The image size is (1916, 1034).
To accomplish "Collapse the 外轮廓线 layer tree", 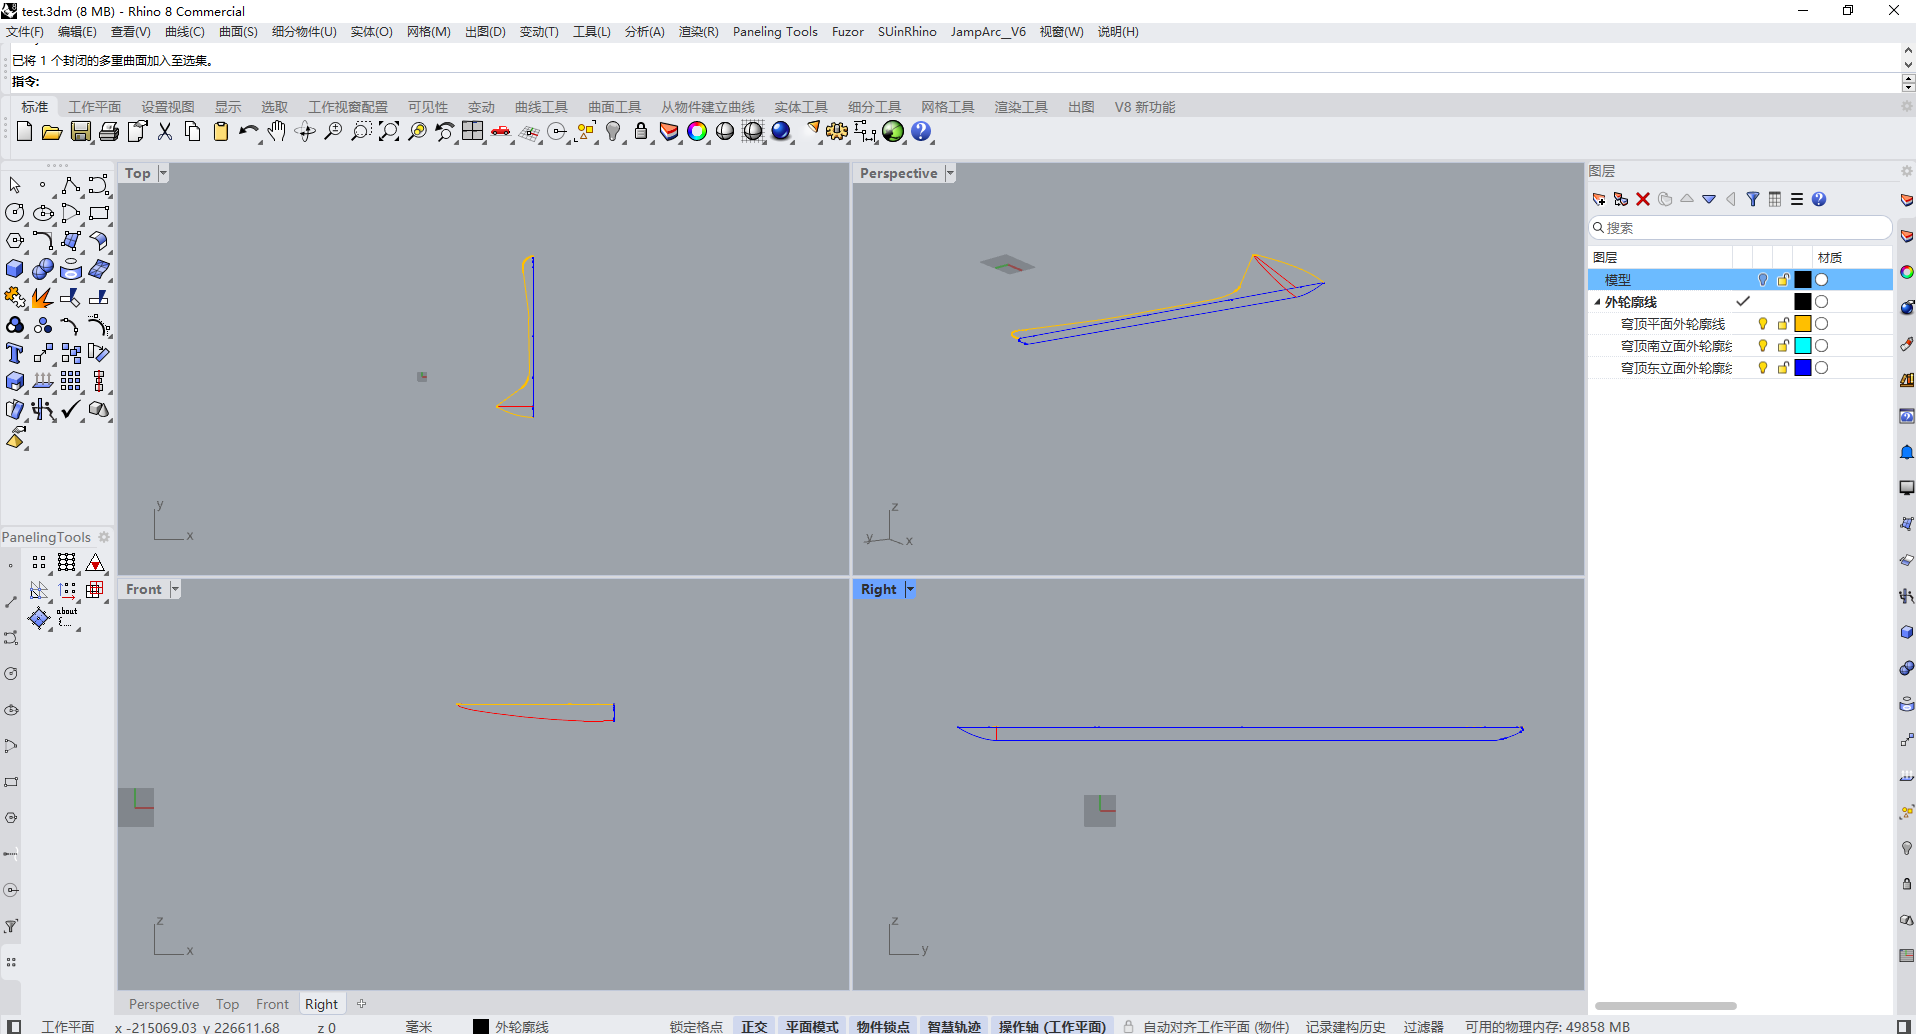I will pos(1597,302).
